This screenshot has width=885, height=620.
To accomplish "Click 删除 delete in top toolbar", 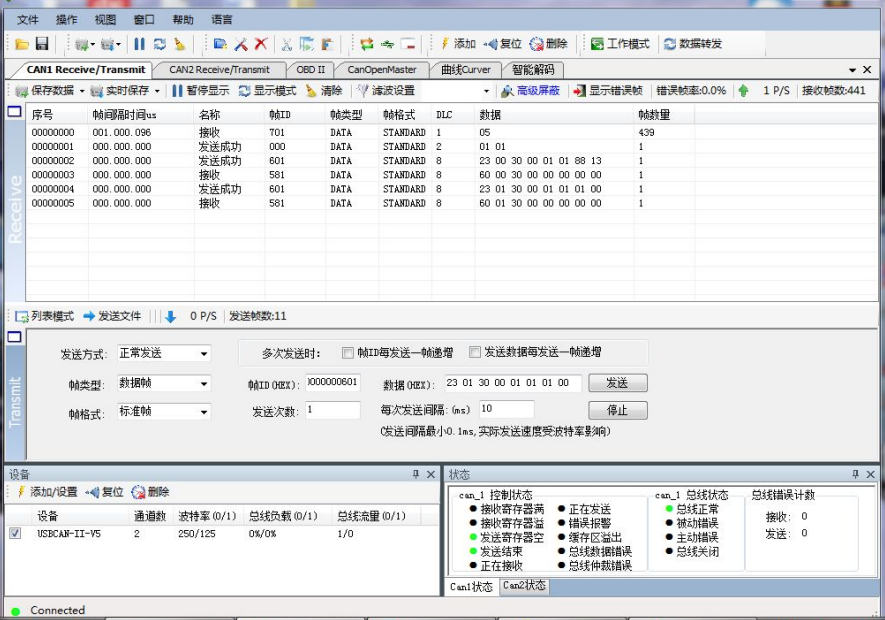I will 549,44.
